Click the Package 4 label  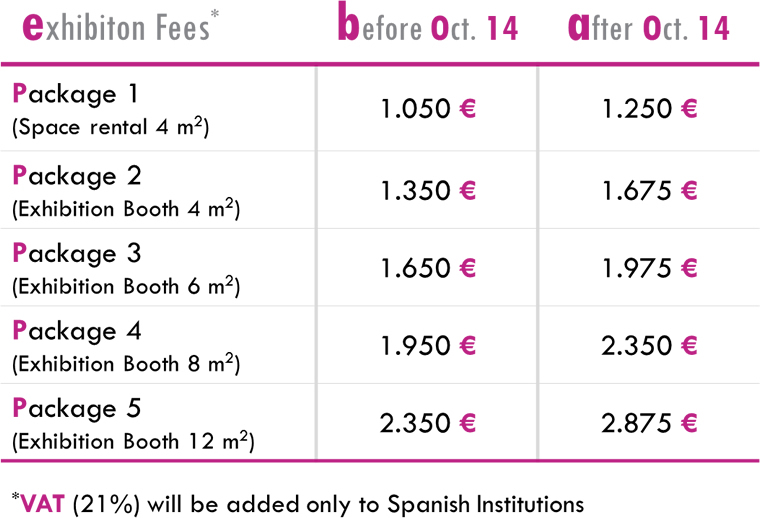point(77,331)
